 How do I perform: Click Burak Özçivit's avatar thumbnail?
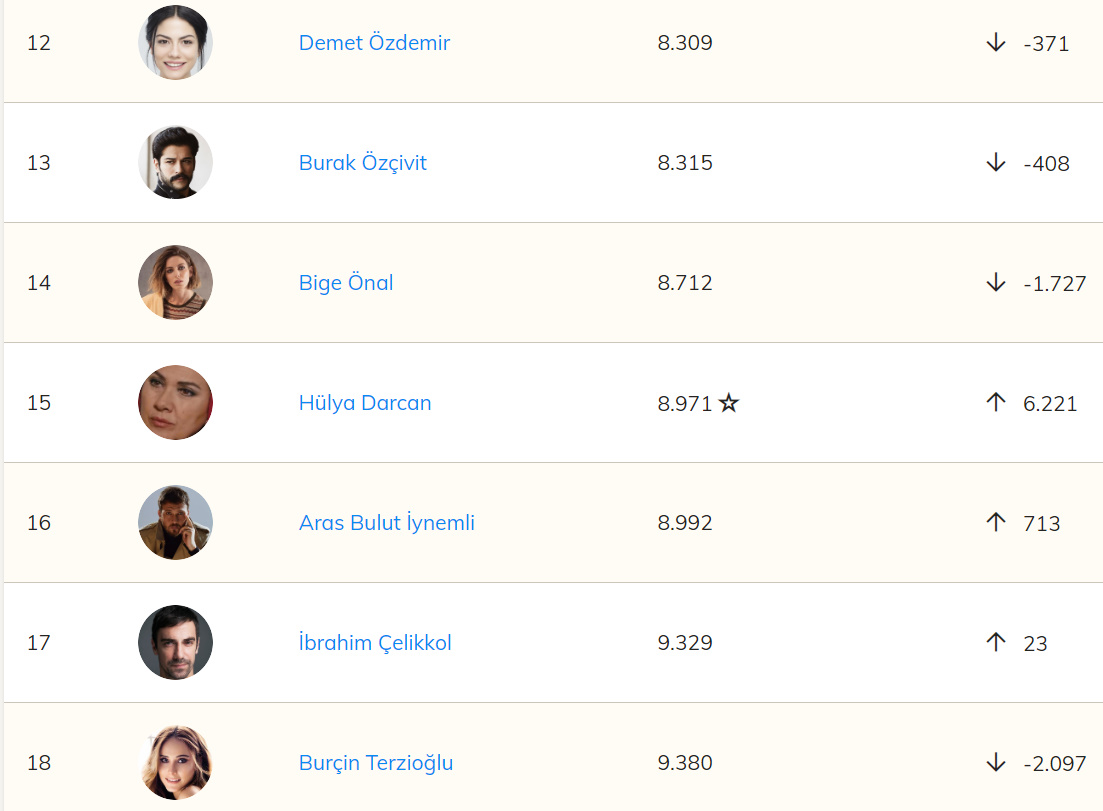pos(175,163)
